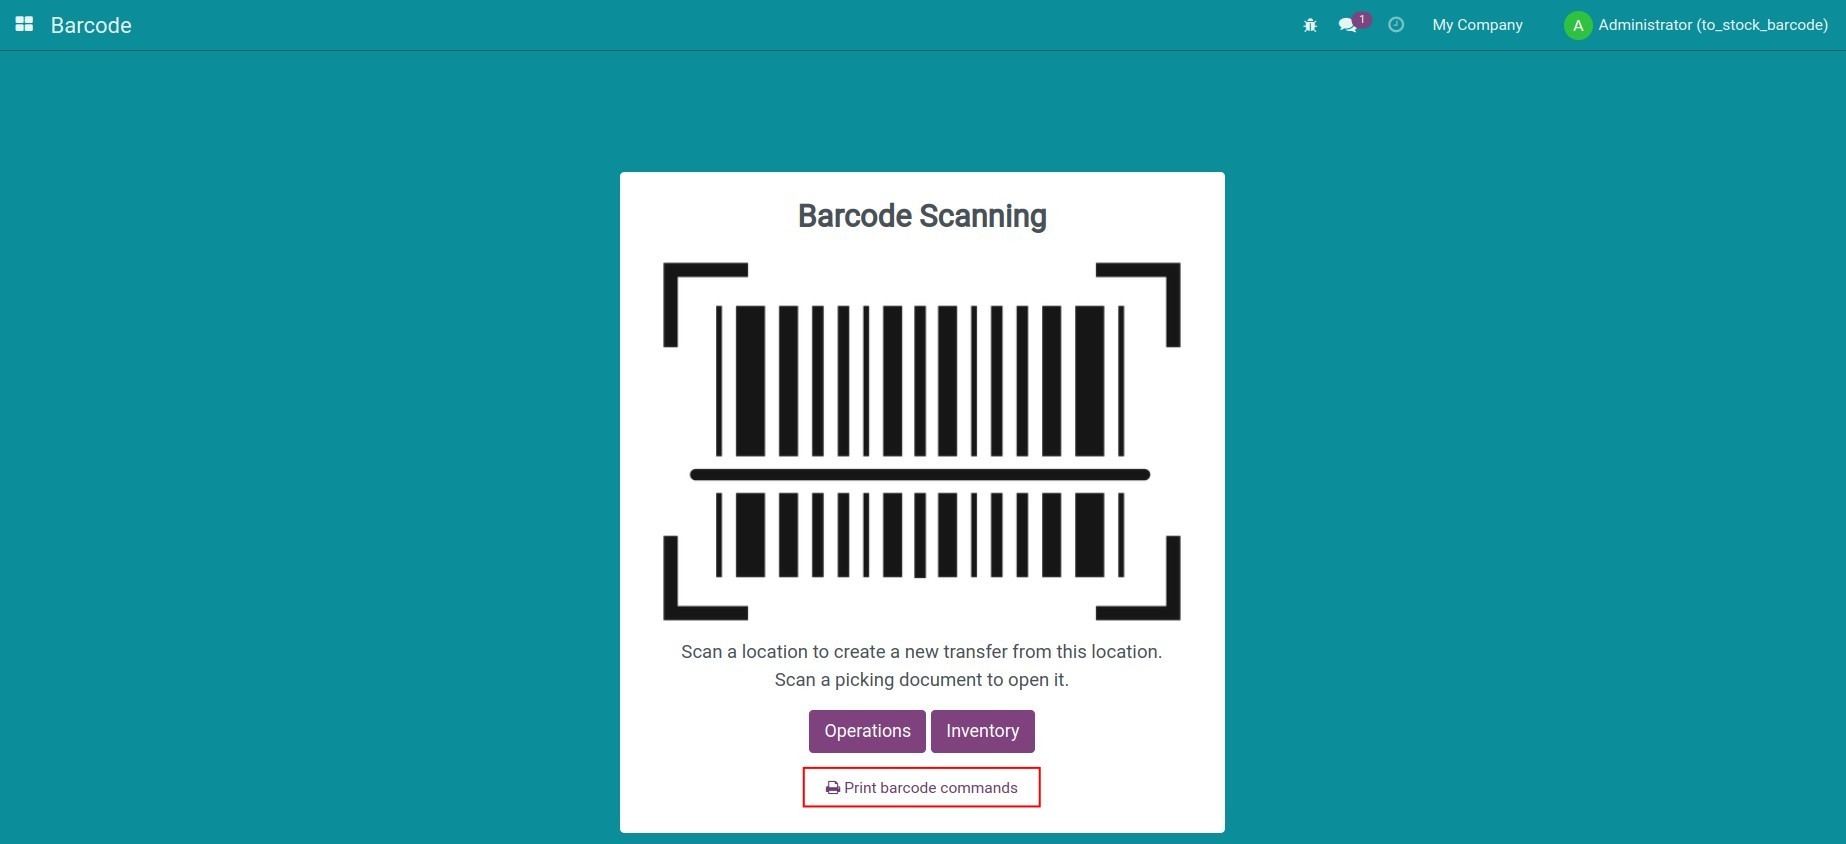Click the Barcode Scanning heading
This screenshot has width=1846, height=844.
point(921,215)
